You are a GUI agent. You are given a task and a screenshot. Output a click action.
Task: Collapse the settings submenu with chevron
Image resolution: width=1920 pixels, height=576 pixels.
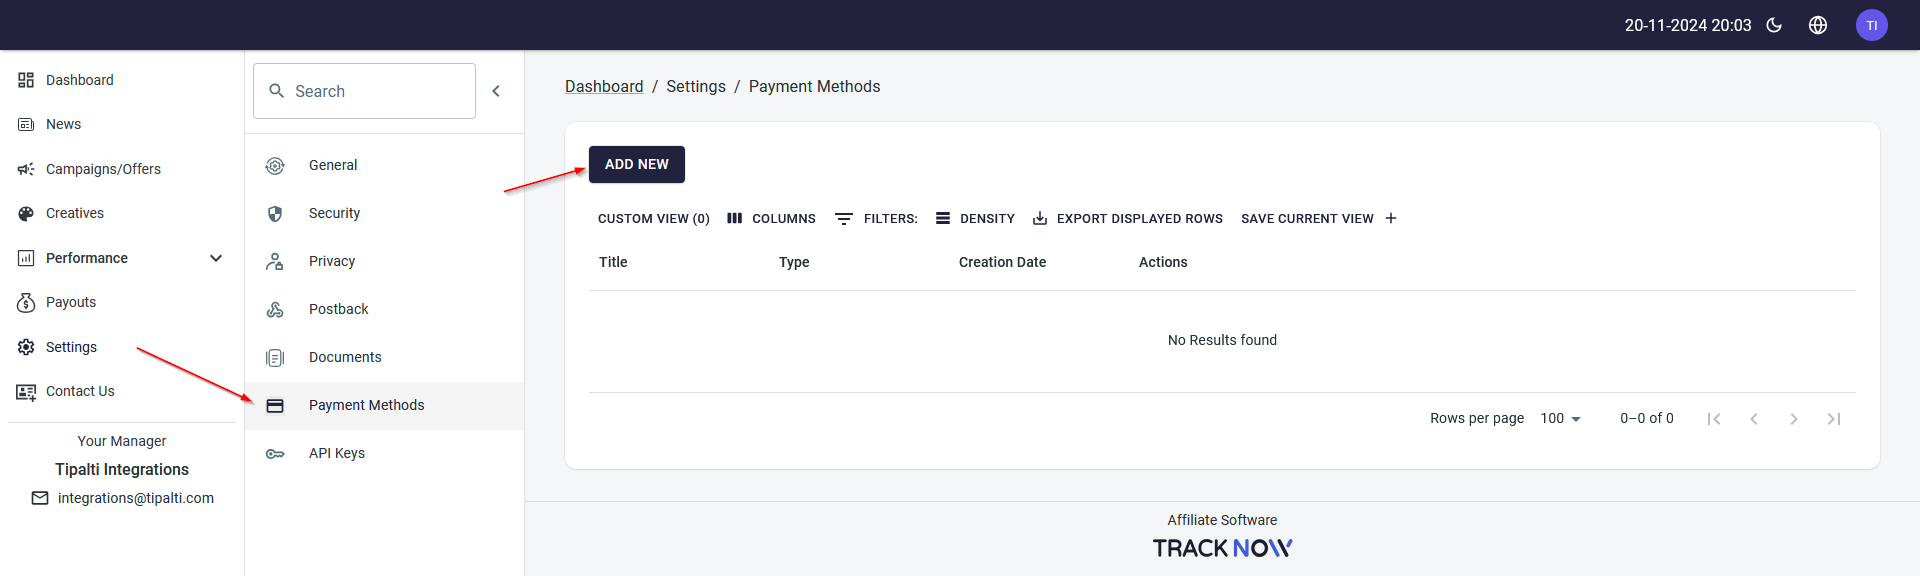click(496, 91)
